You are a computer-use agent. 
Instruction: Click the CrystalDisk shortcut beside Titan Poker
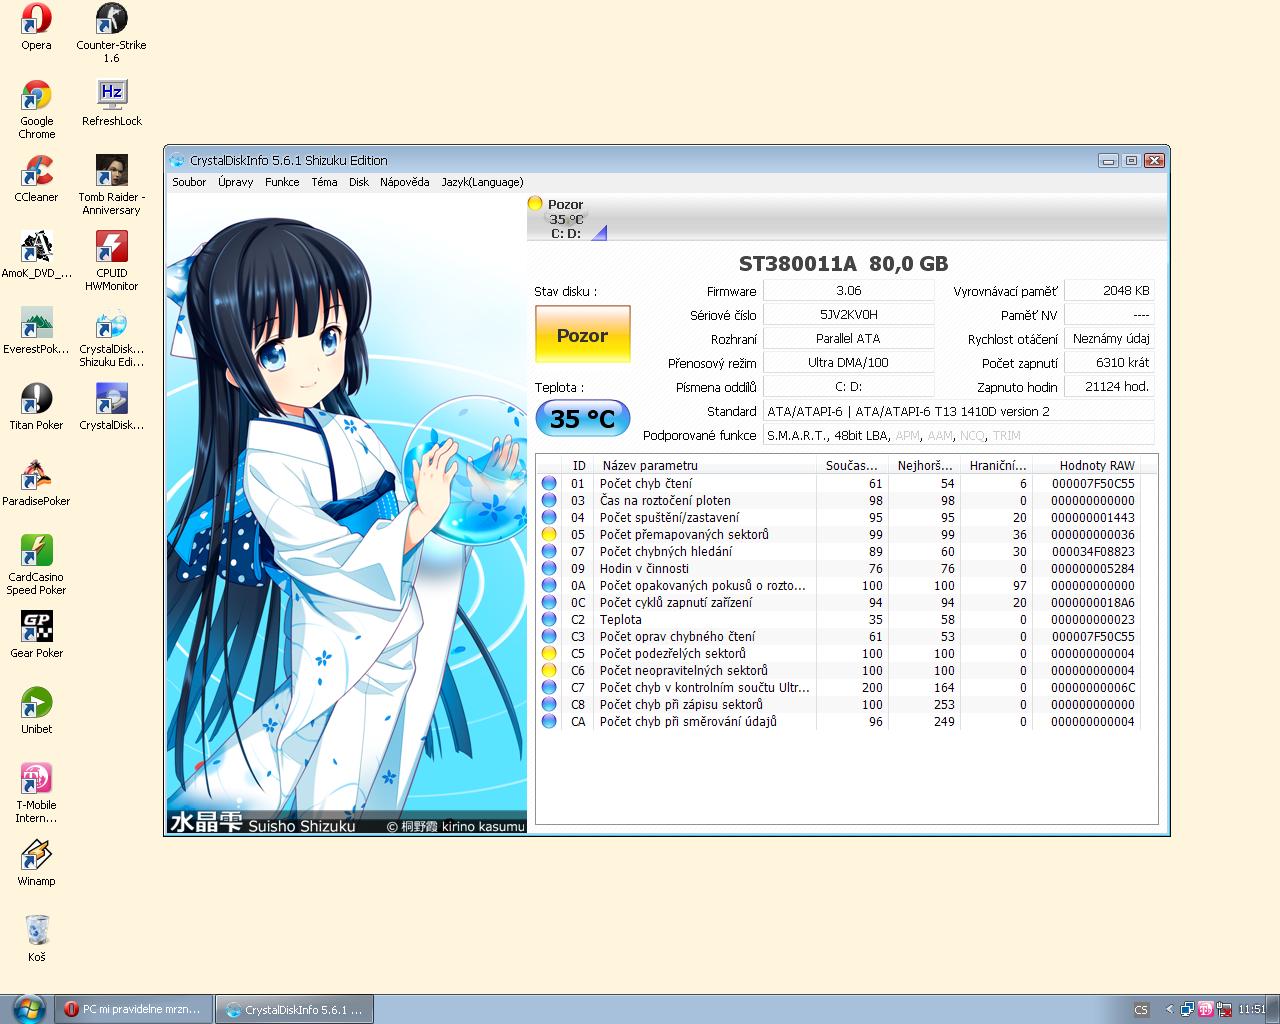click(x=111, y=407)
